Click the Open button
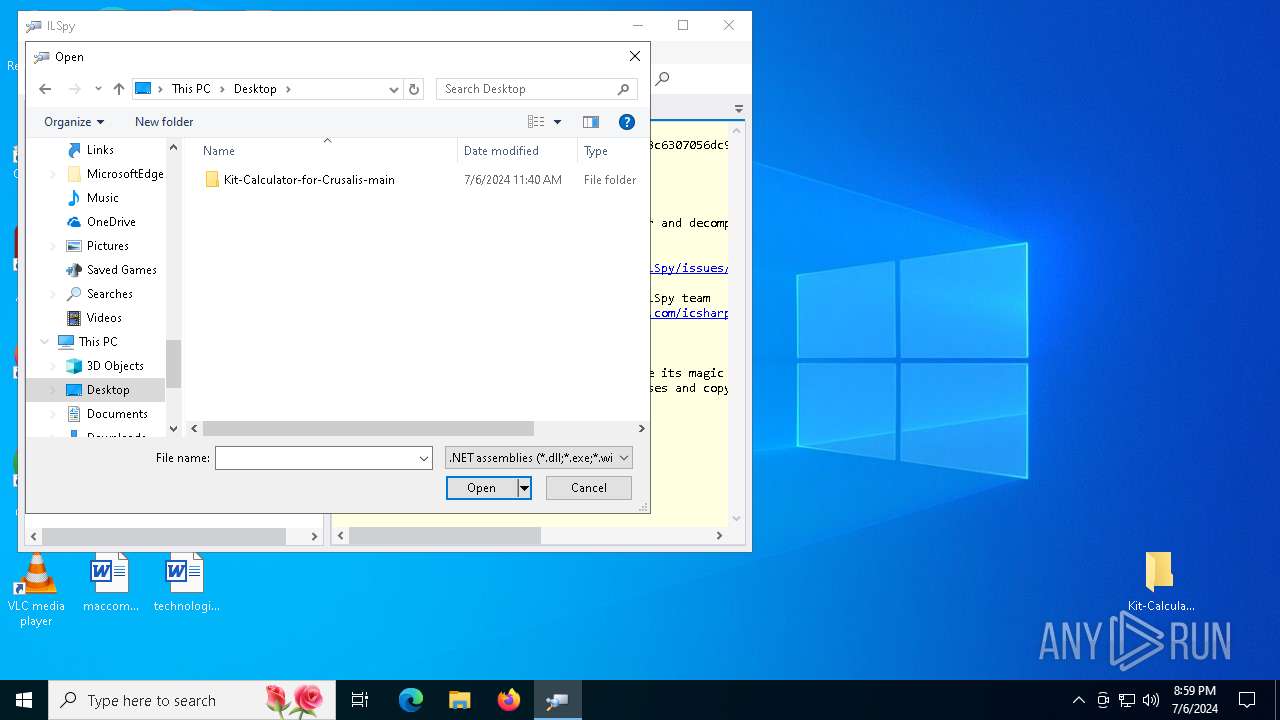The height and width of the screenshot is (720, 1280). (x=481, y=488)
